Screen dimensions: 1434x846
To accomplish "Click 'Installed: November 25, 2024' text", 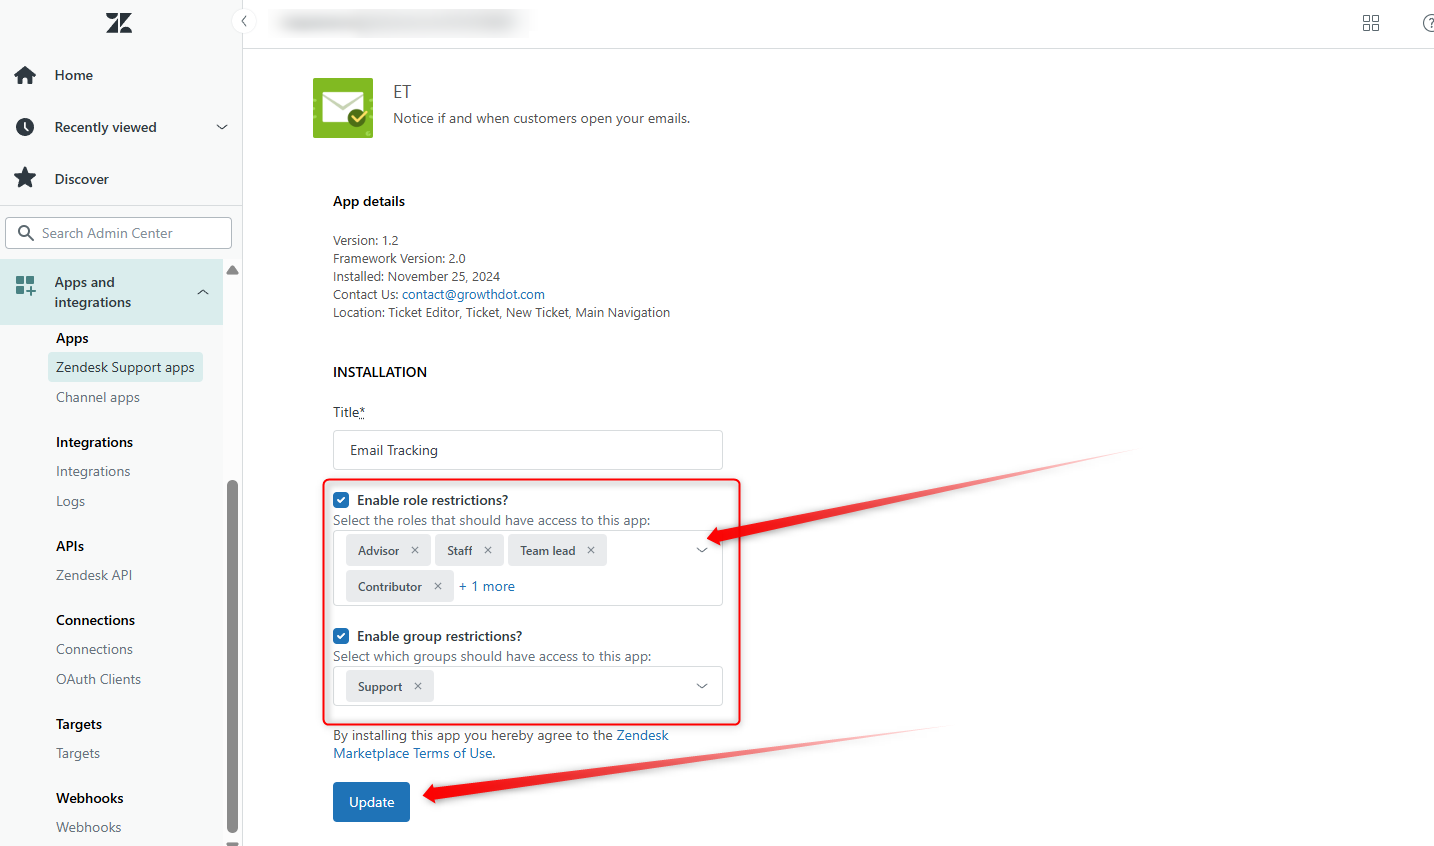I will pyautogui.click(x=416, y=276).
